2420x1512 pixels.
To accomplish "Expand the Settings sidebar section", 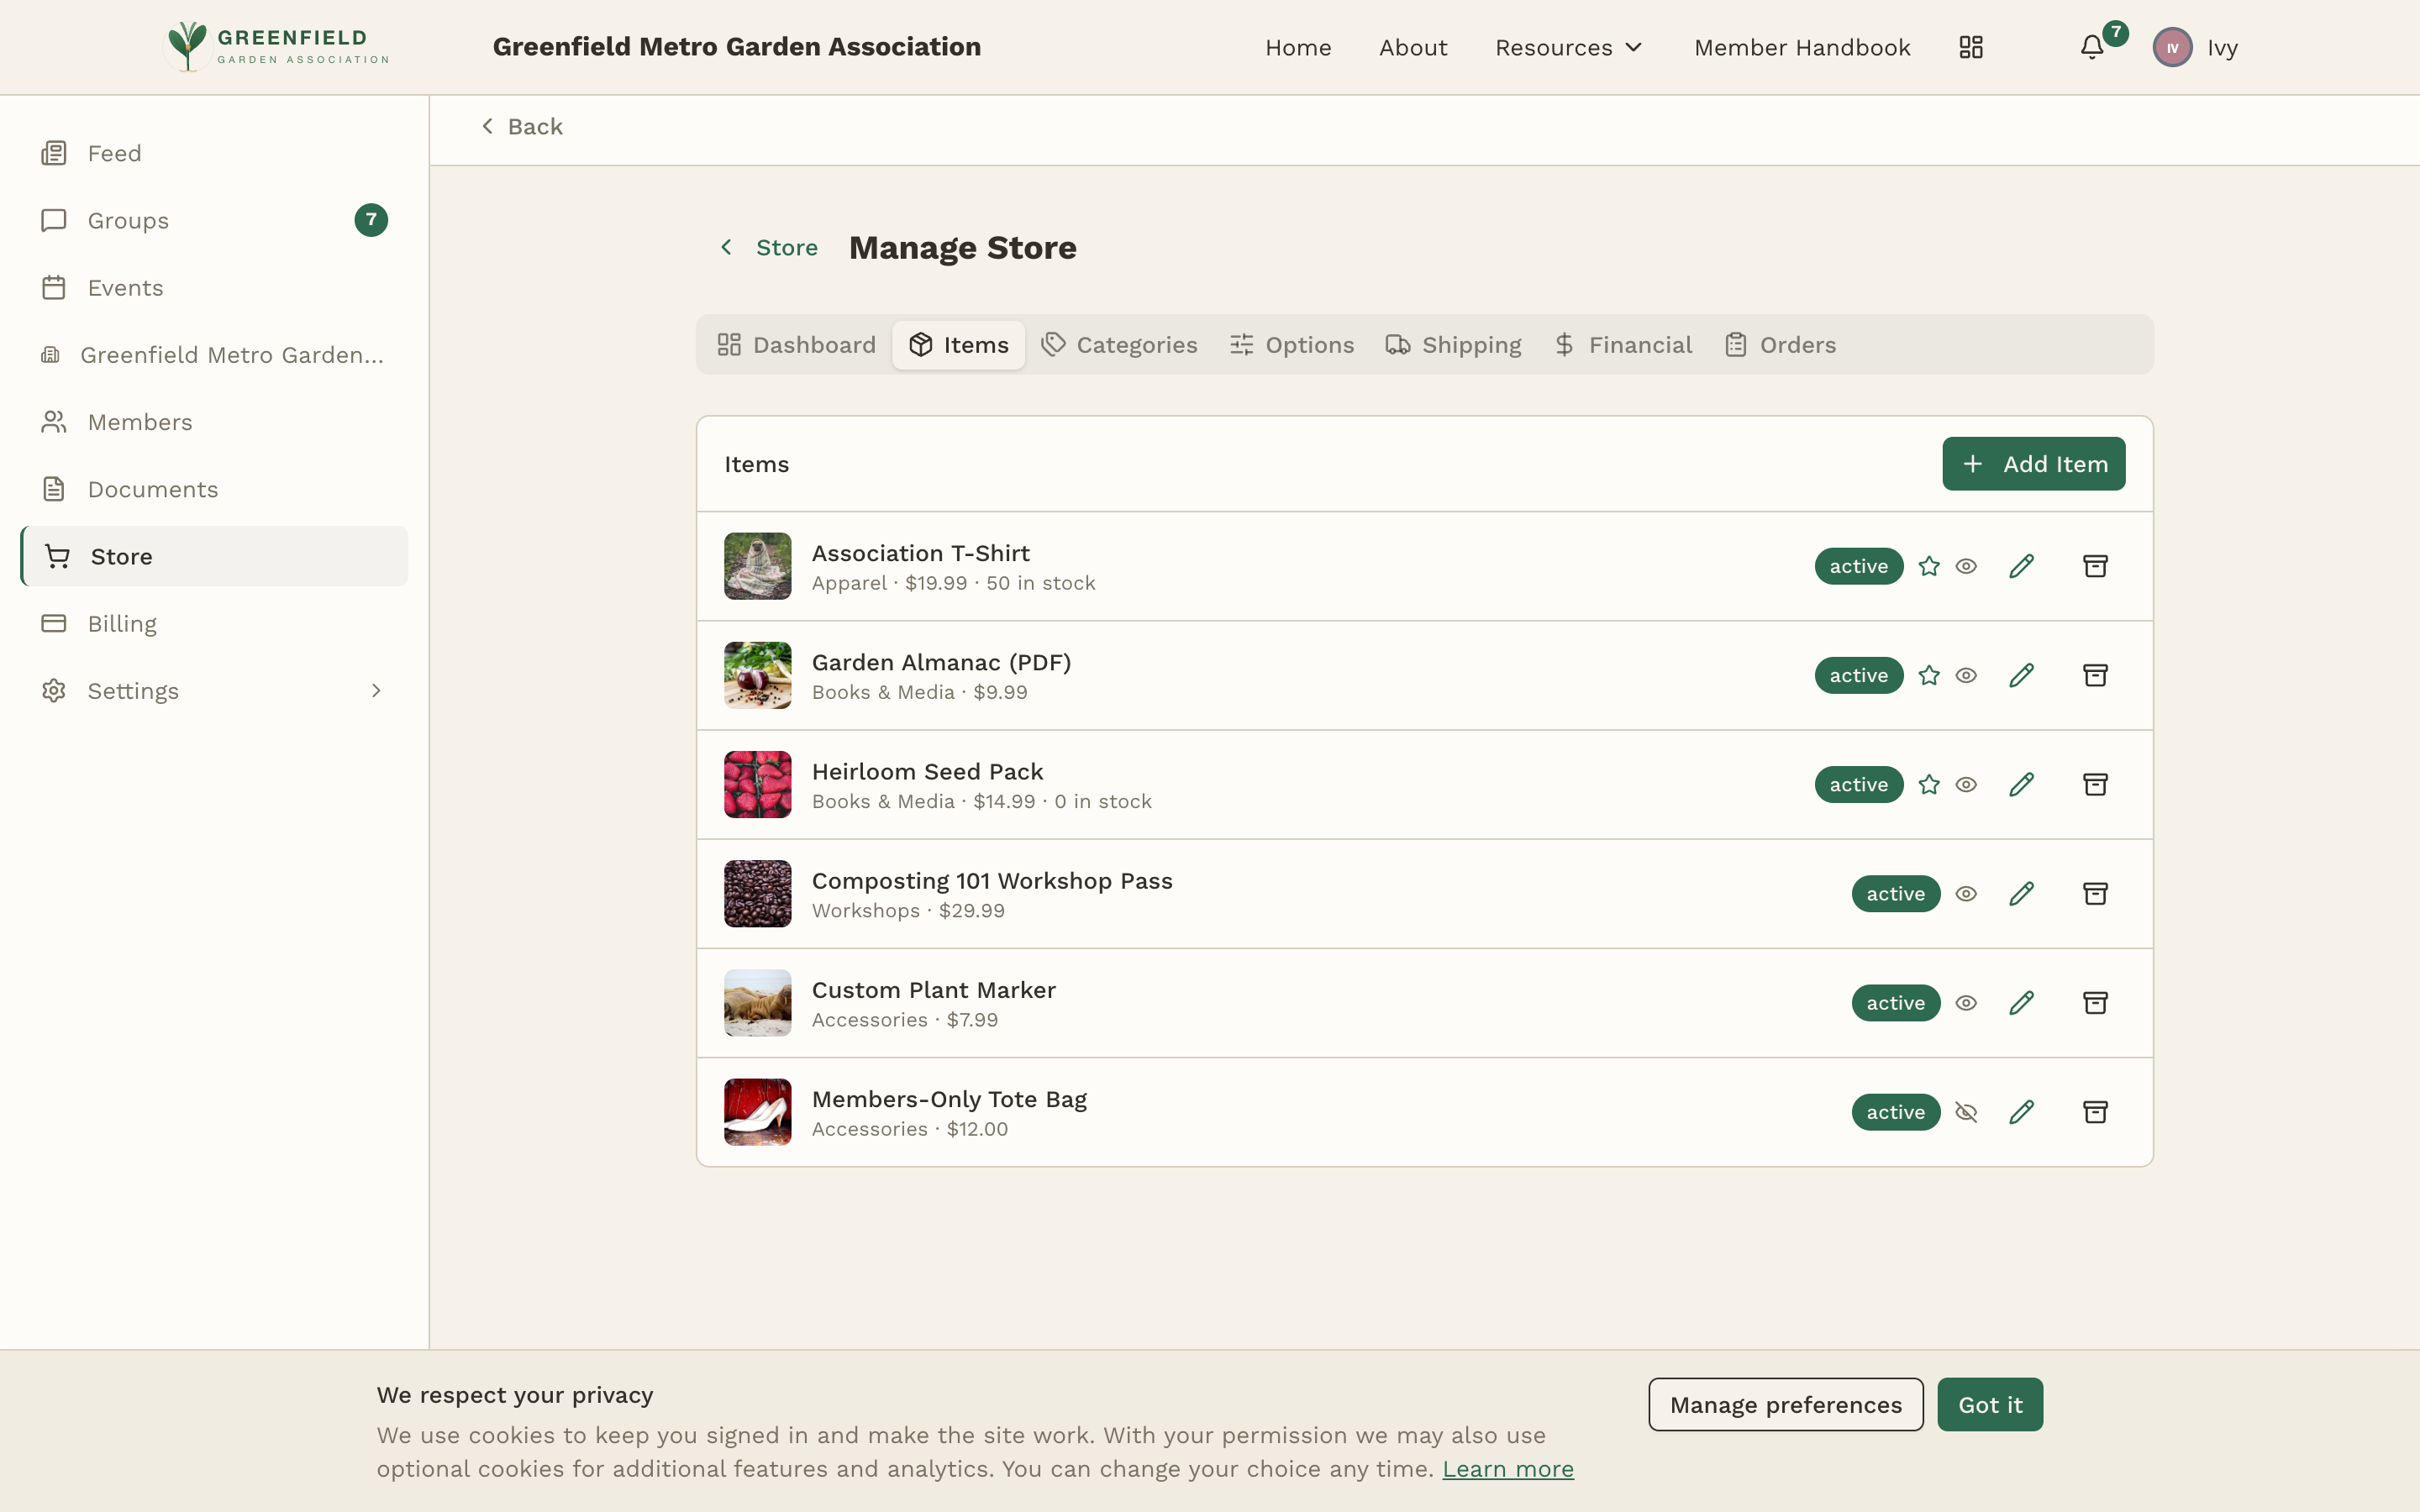I will 214,690.
